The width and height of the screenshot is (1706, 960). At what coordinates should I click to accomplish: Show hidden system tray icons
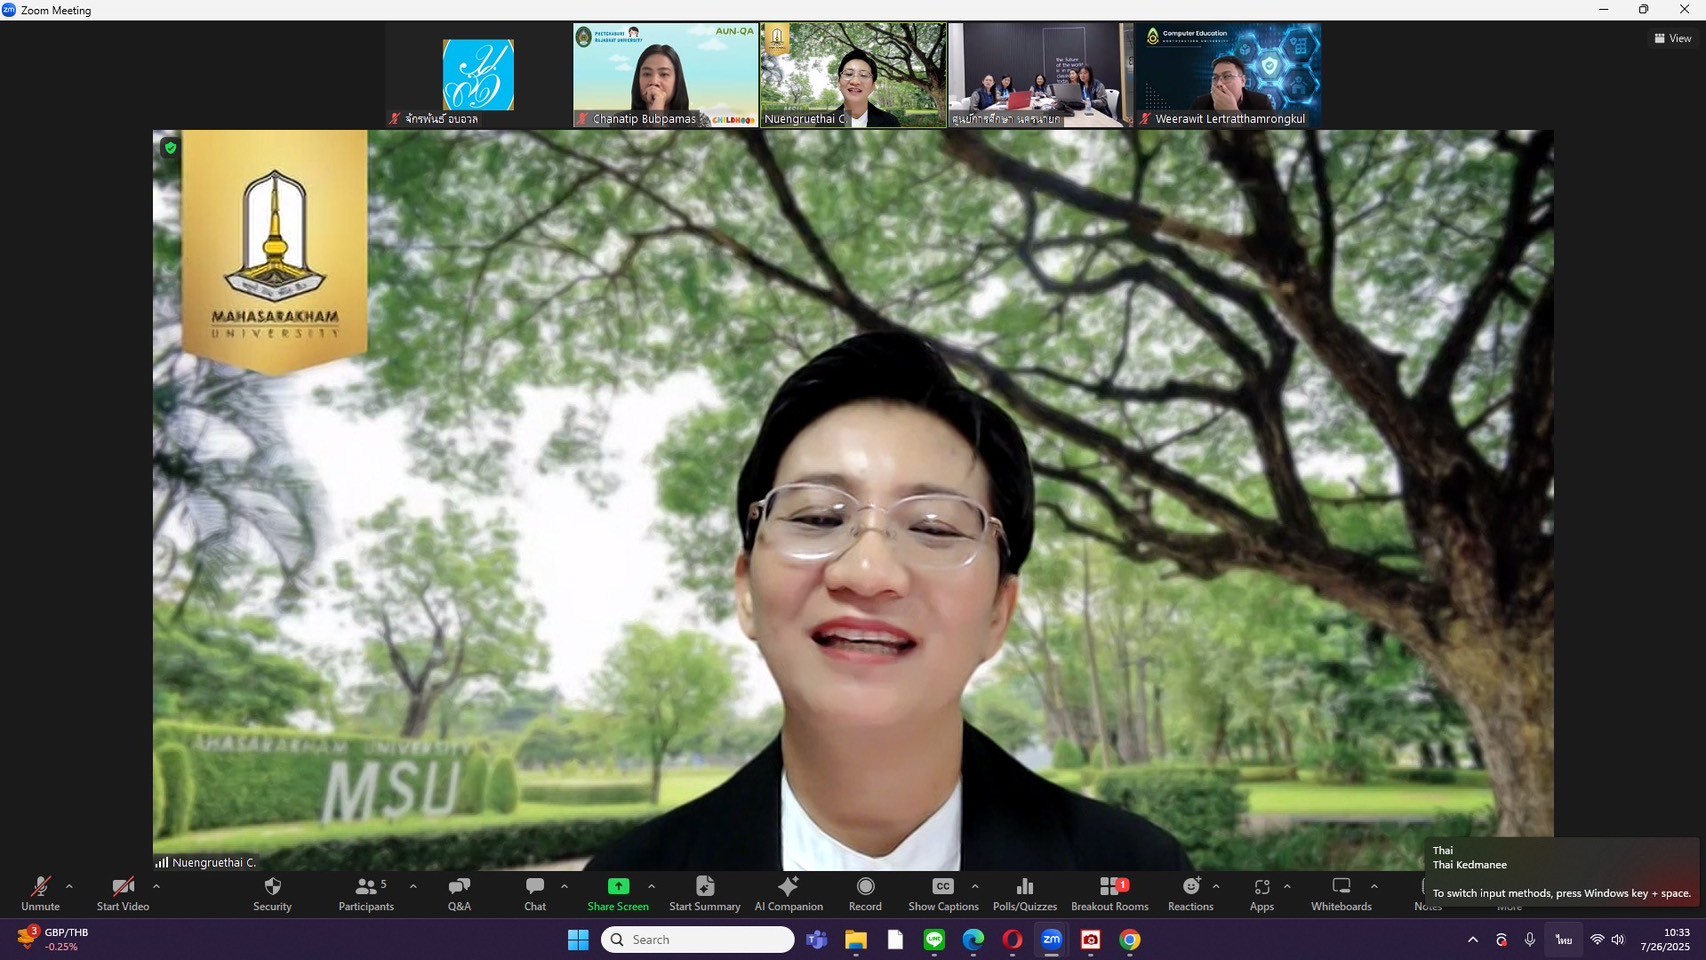1472,940
